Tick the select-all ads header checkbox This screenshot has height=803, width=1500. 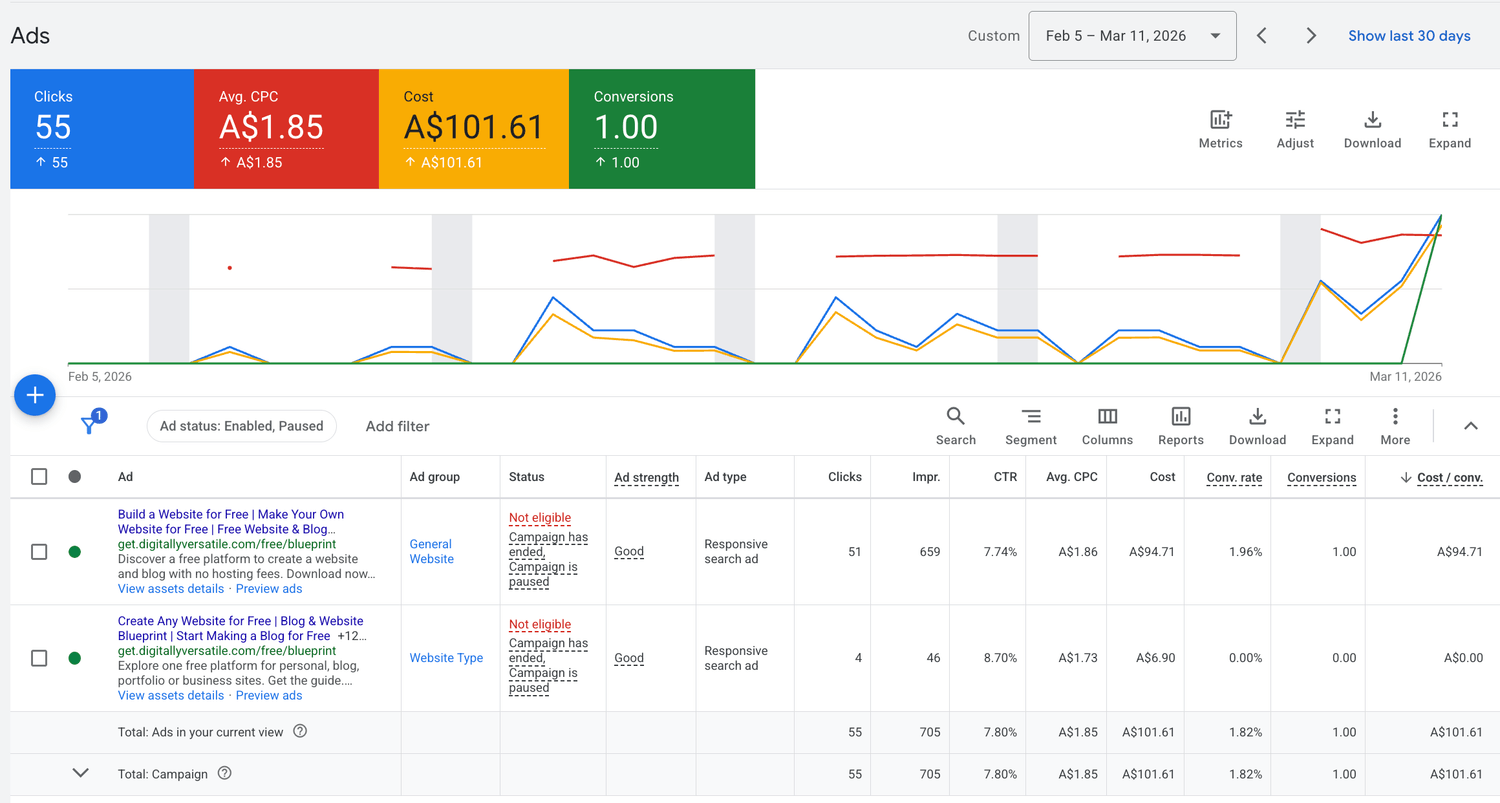tap(39, 477)
